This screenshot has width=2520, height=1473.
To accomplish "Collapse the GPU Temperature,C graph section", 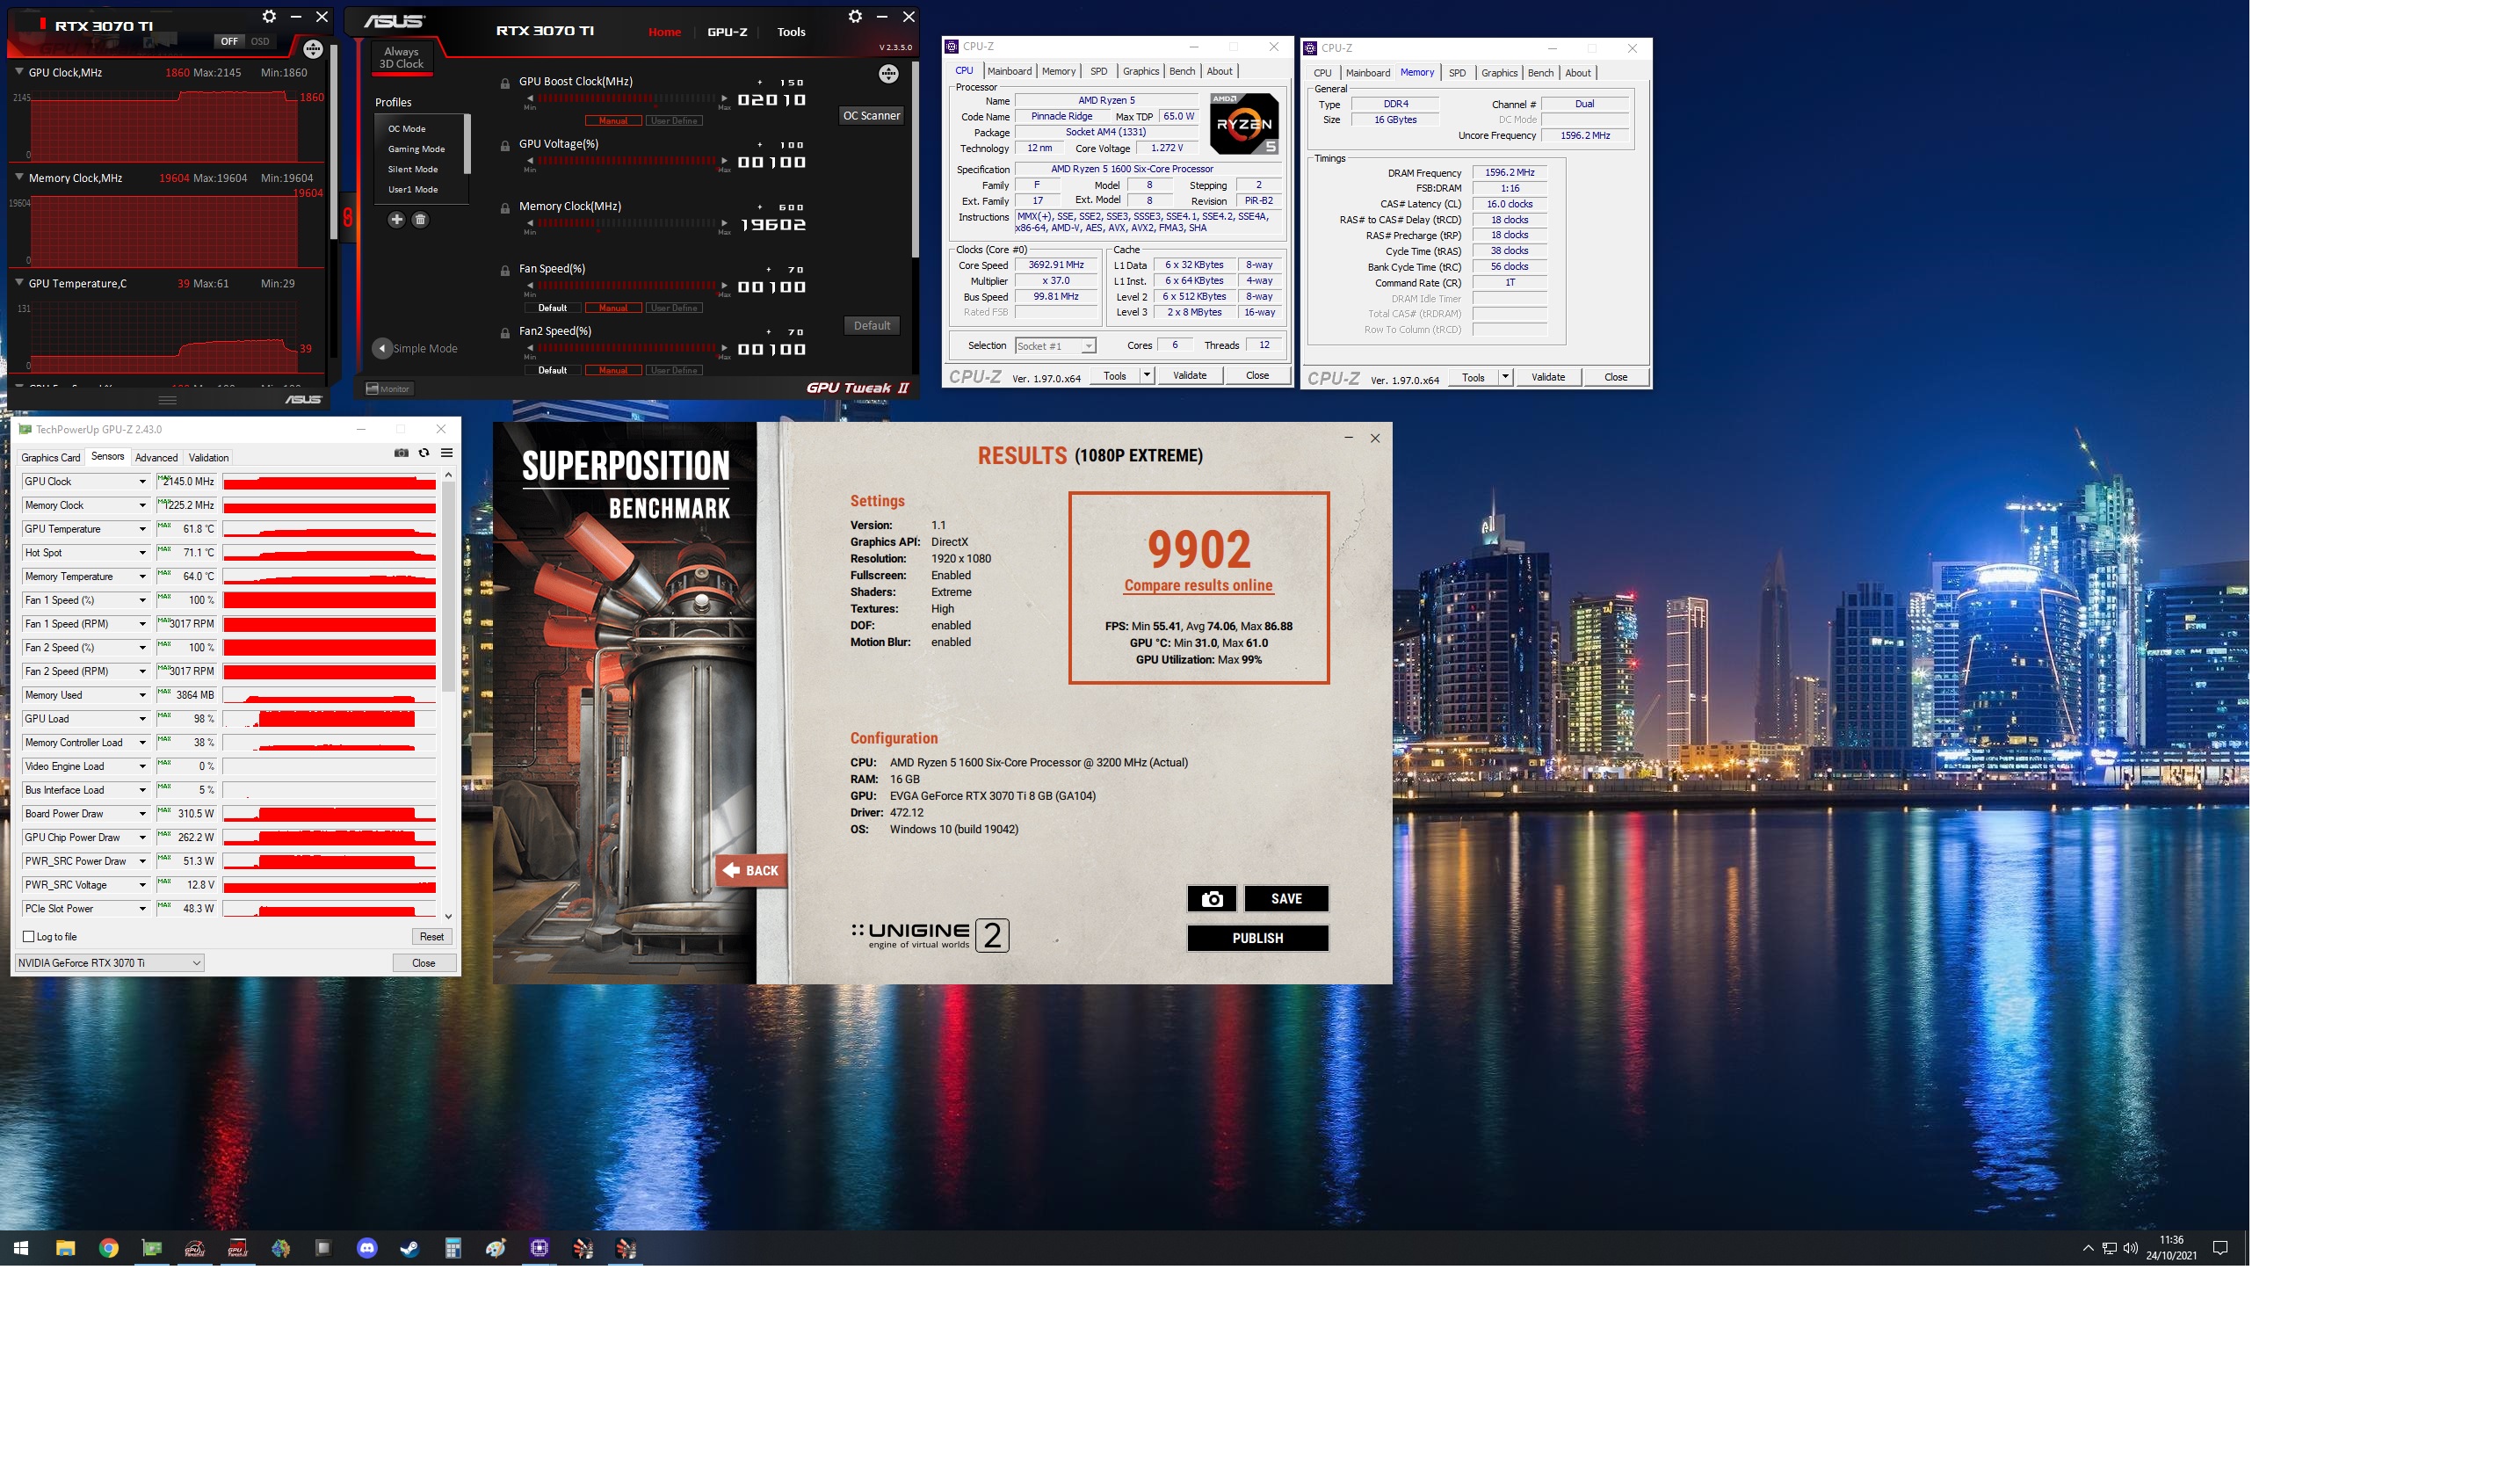I will (x=19, y=283).
